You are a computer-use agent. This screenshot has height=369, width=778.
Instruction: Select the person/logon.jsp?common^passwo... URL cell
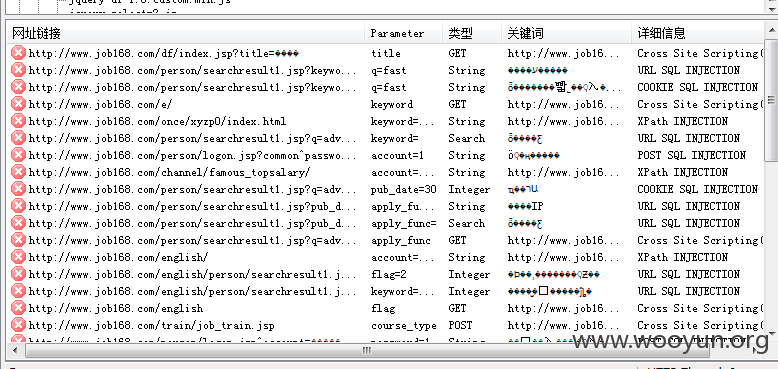coord(193,155)
